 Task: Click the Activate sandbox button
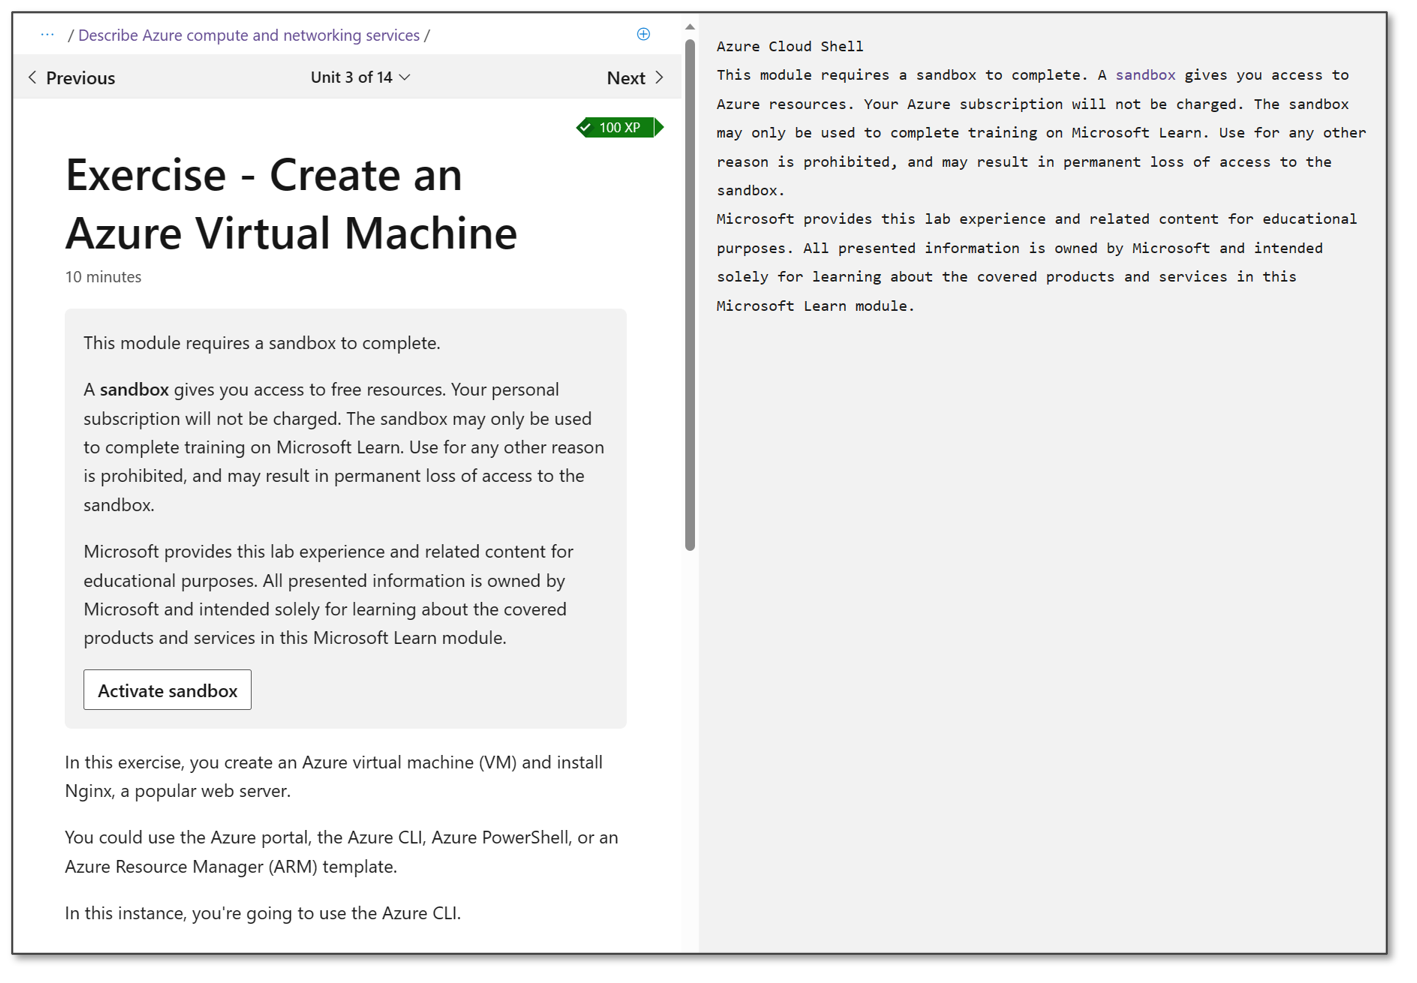click(167, 690)
